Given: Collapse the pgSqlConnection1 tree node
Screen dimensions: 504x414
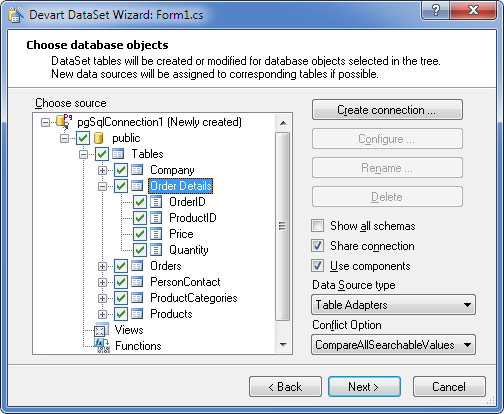Looking at the screenshot, I should [x=45, y=122].
